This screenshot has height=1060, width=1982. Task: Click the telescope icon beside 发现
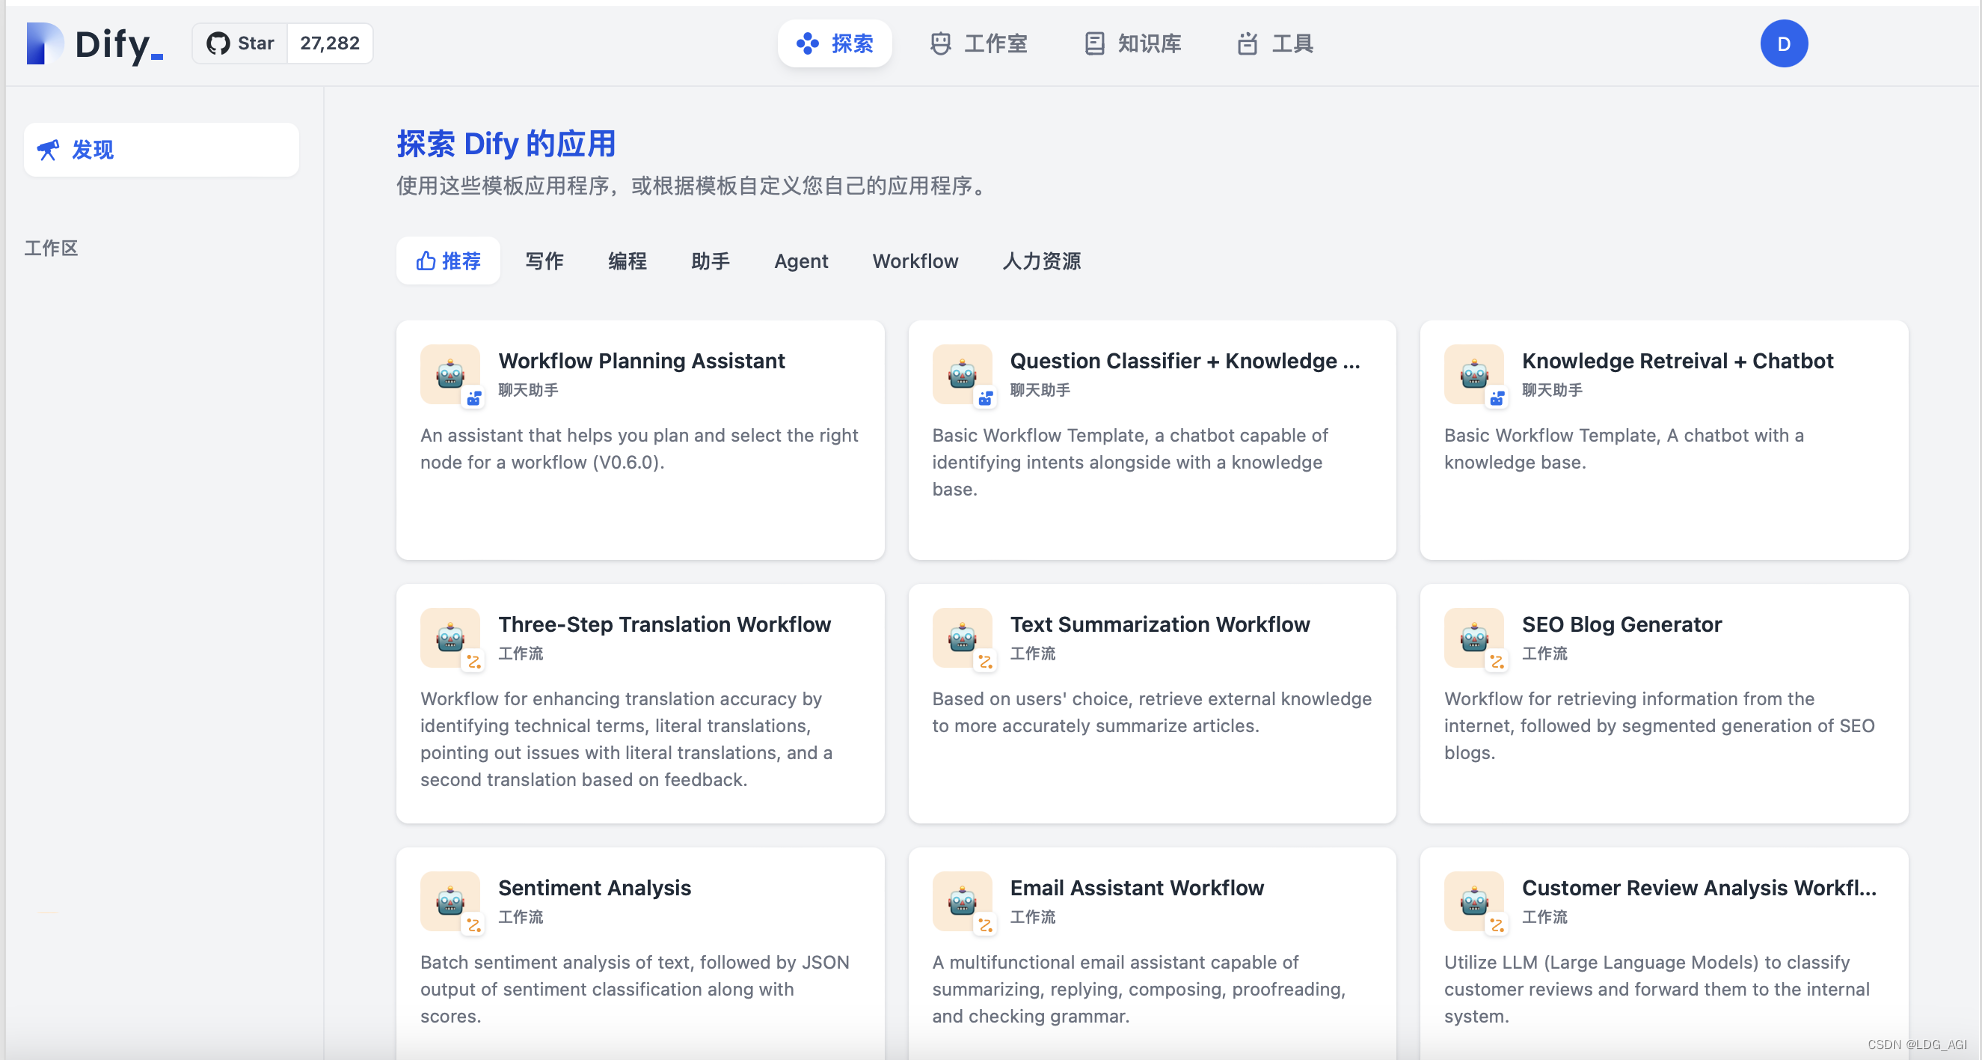(x=48, y=150)
